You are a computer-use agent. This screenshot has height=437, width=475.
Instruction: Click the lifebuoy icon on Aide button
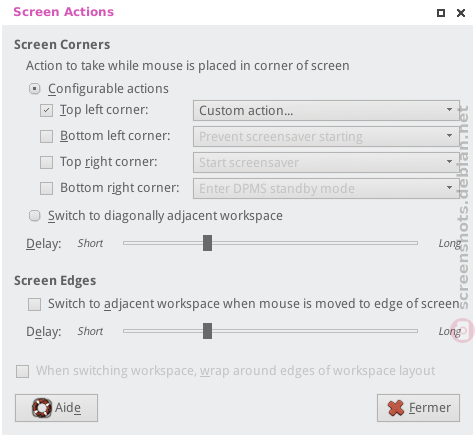point(42,408)
